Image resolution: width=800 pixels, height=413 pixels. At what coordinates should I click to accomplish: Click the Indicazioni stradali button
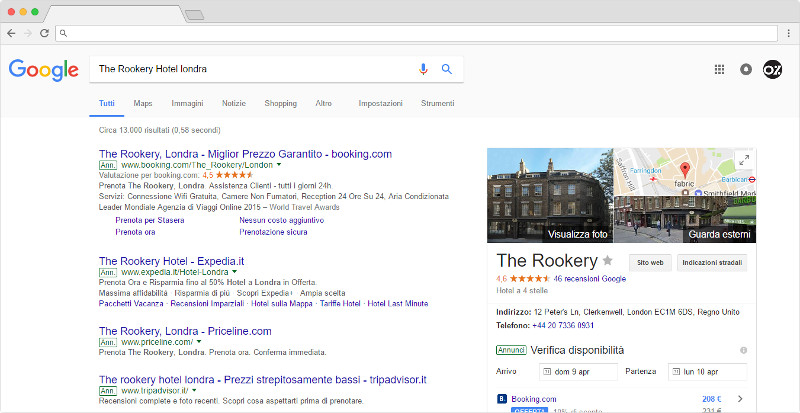(712, 262)
